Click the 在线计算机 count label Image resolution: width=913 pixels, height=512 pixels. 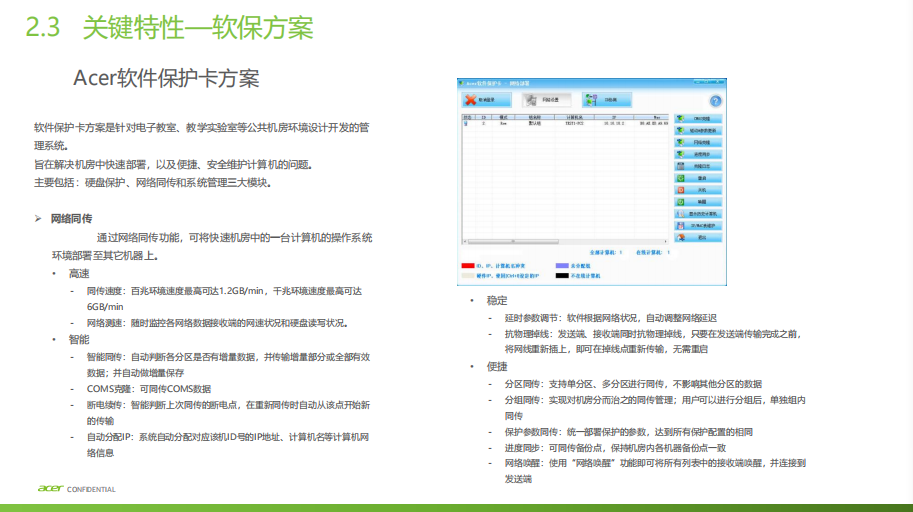pyautogui.click(x=653, y=253)
